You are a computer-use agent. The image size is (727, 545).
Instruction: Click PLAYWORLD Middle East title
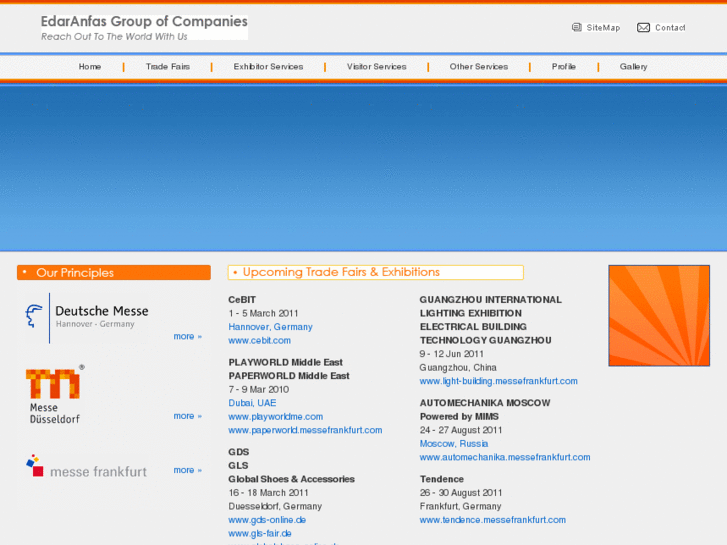(x=285, y=362)
